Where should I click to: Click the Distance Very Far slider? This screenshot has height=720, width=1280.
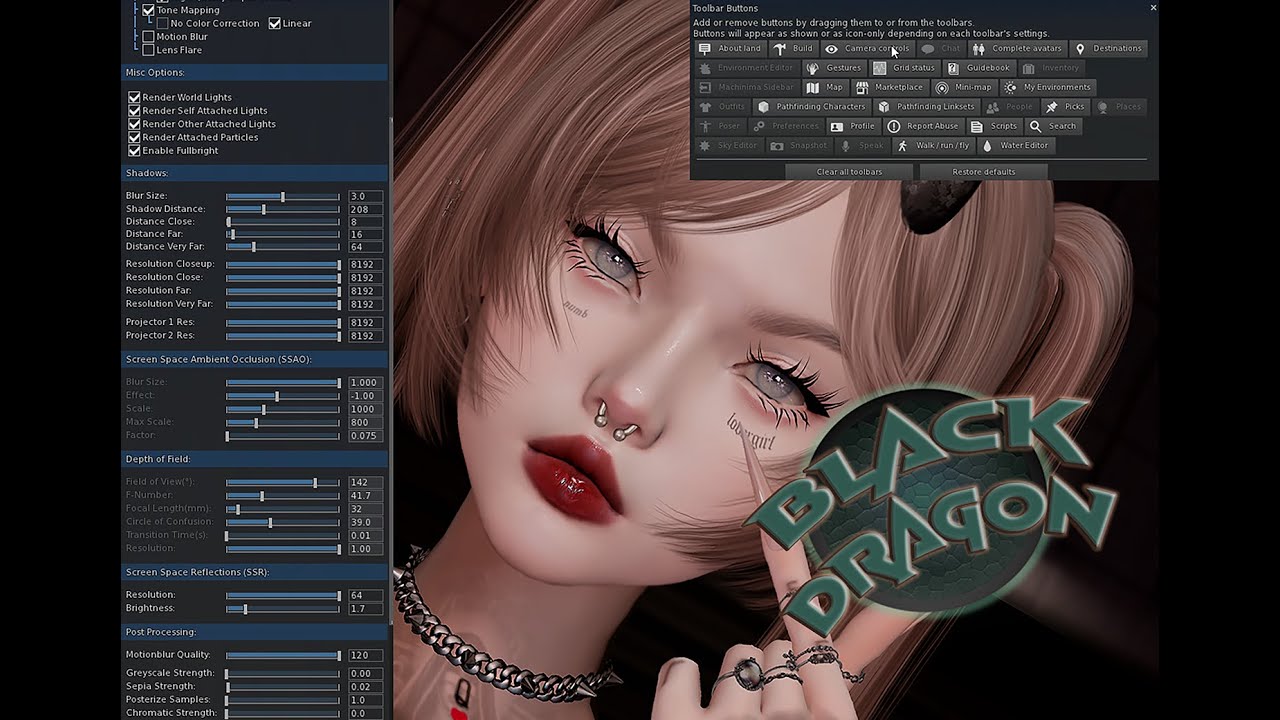click(283, 247)
